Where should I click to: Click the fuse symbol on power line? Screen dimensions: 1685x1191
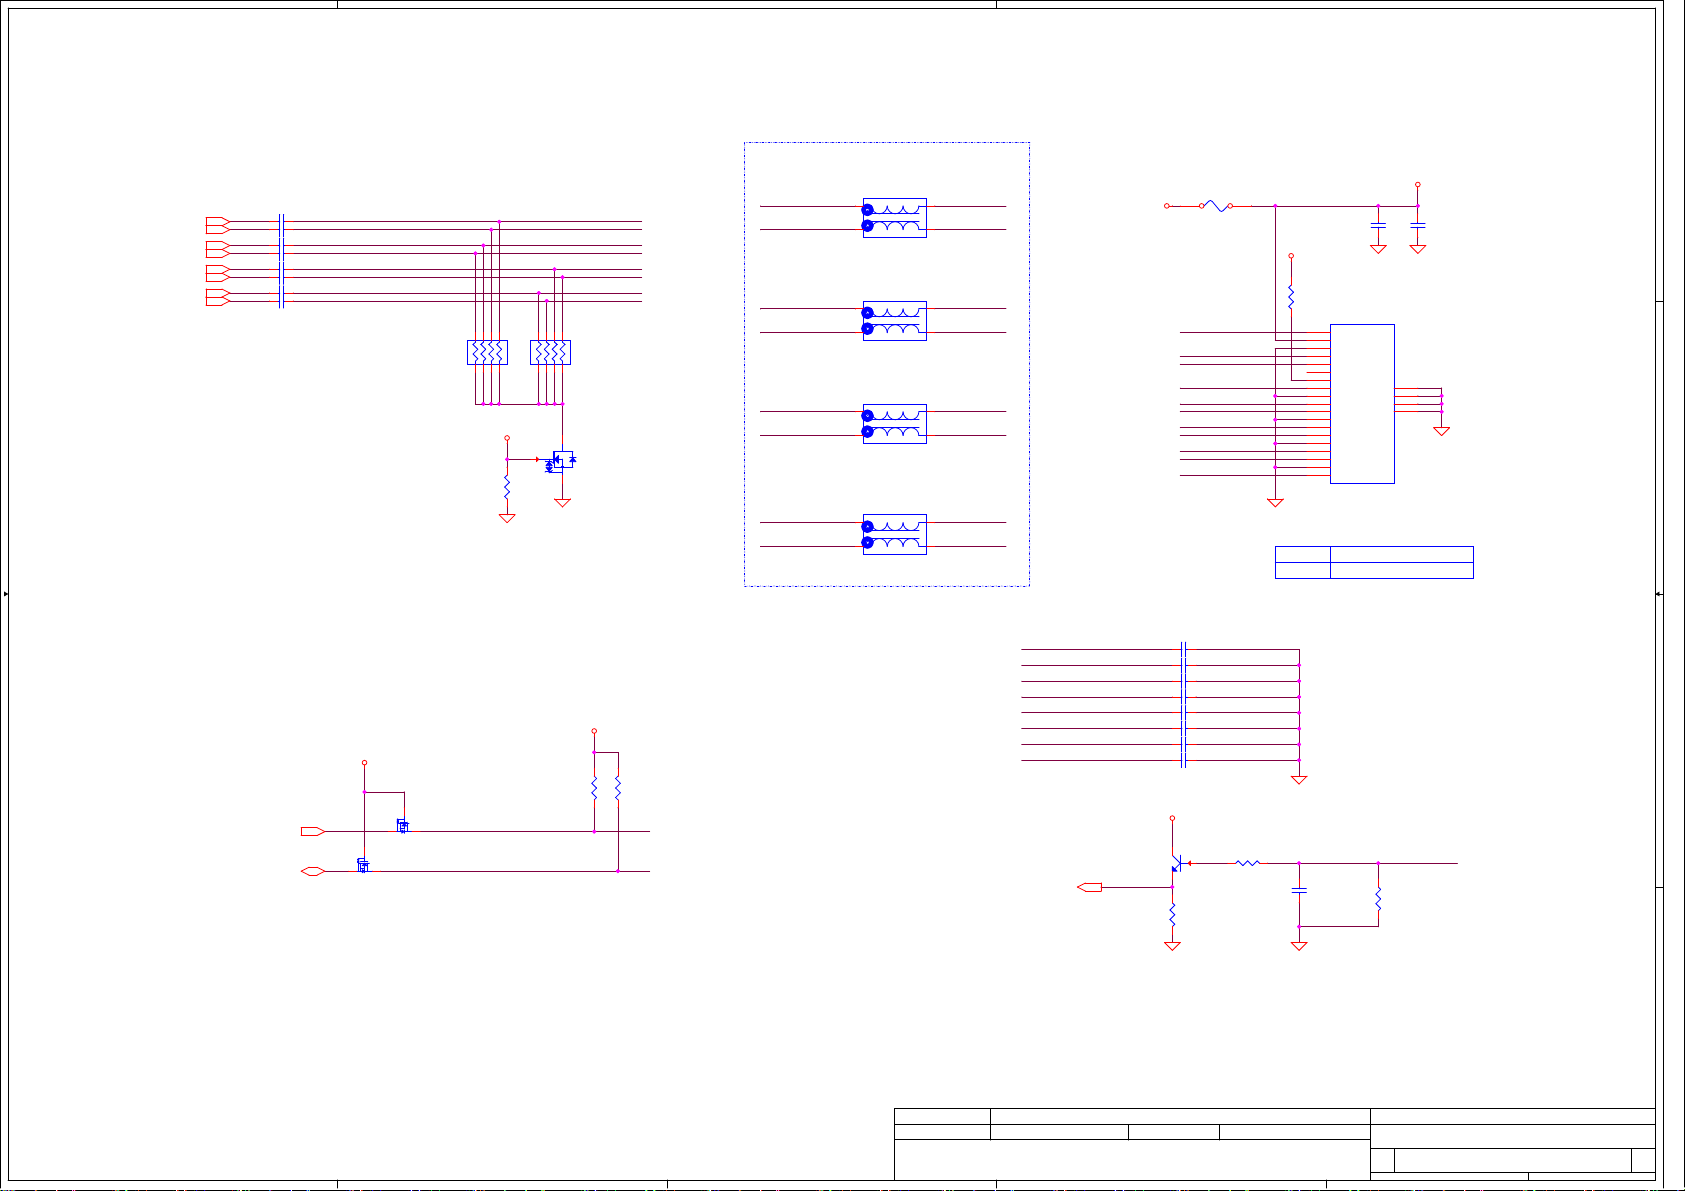click(1215, 206)
